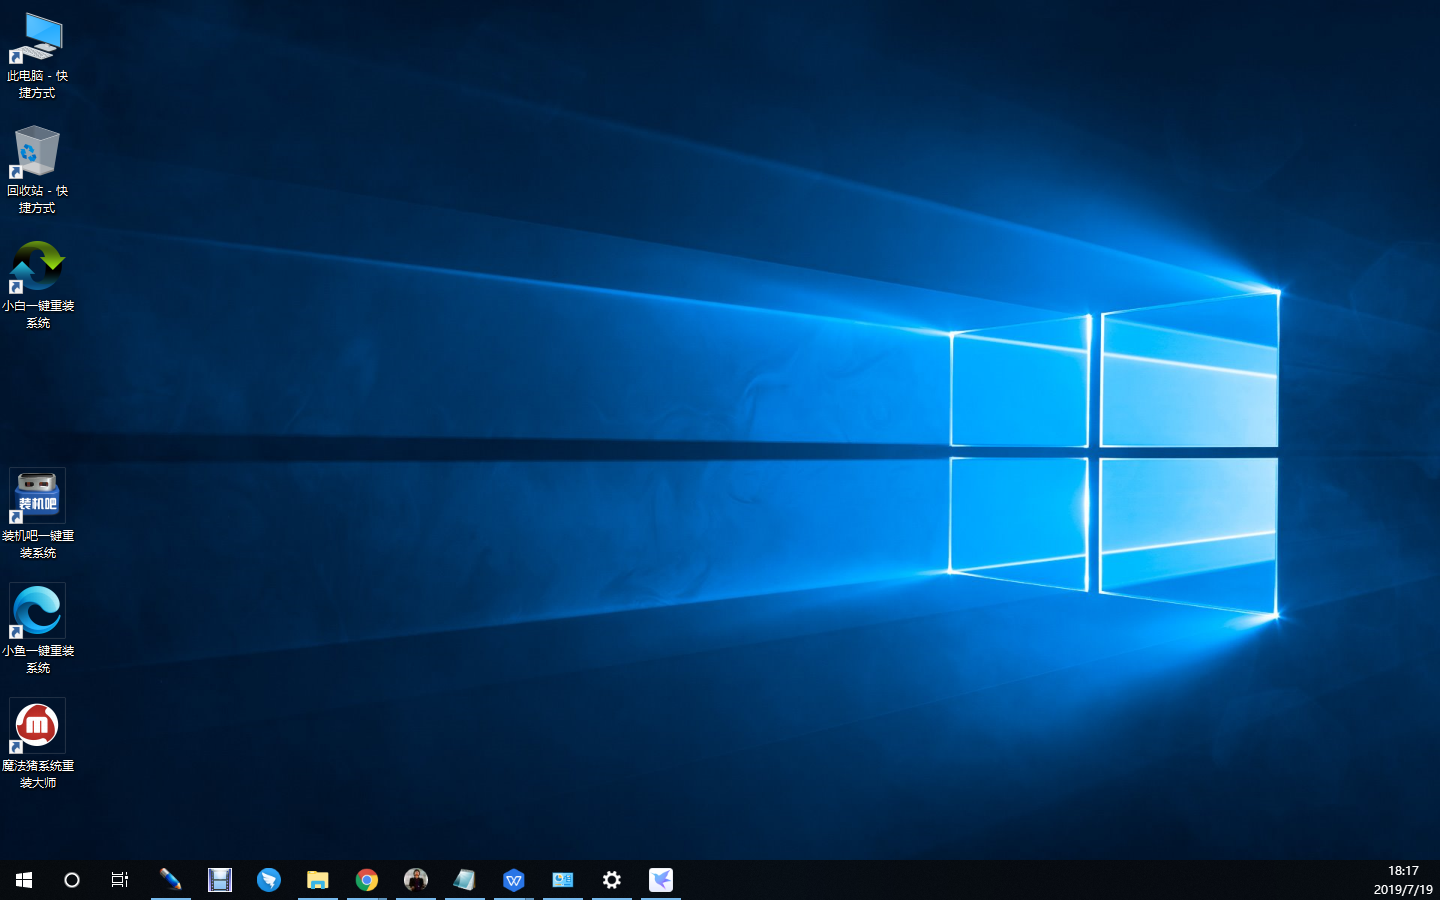
Task: Click the taskbar clock showing 18:17
Action: point(1403,871)
